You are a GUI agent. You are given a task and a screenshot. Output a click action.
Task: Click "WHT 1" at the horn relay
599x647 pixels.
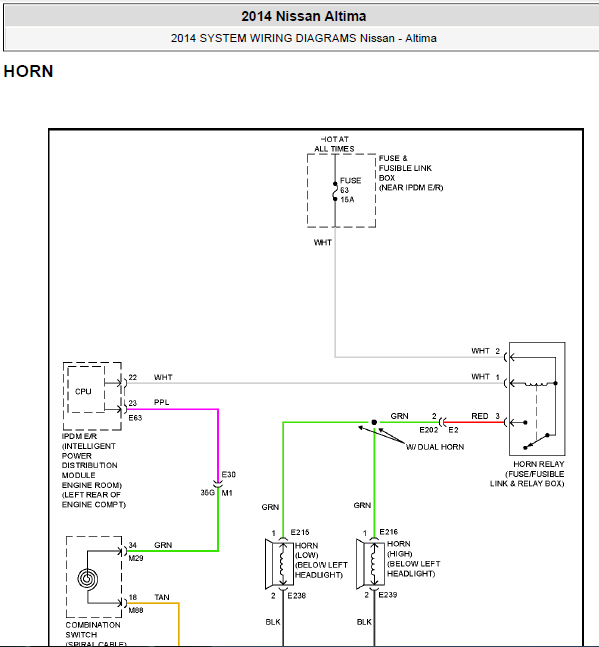tap(486, 376)
